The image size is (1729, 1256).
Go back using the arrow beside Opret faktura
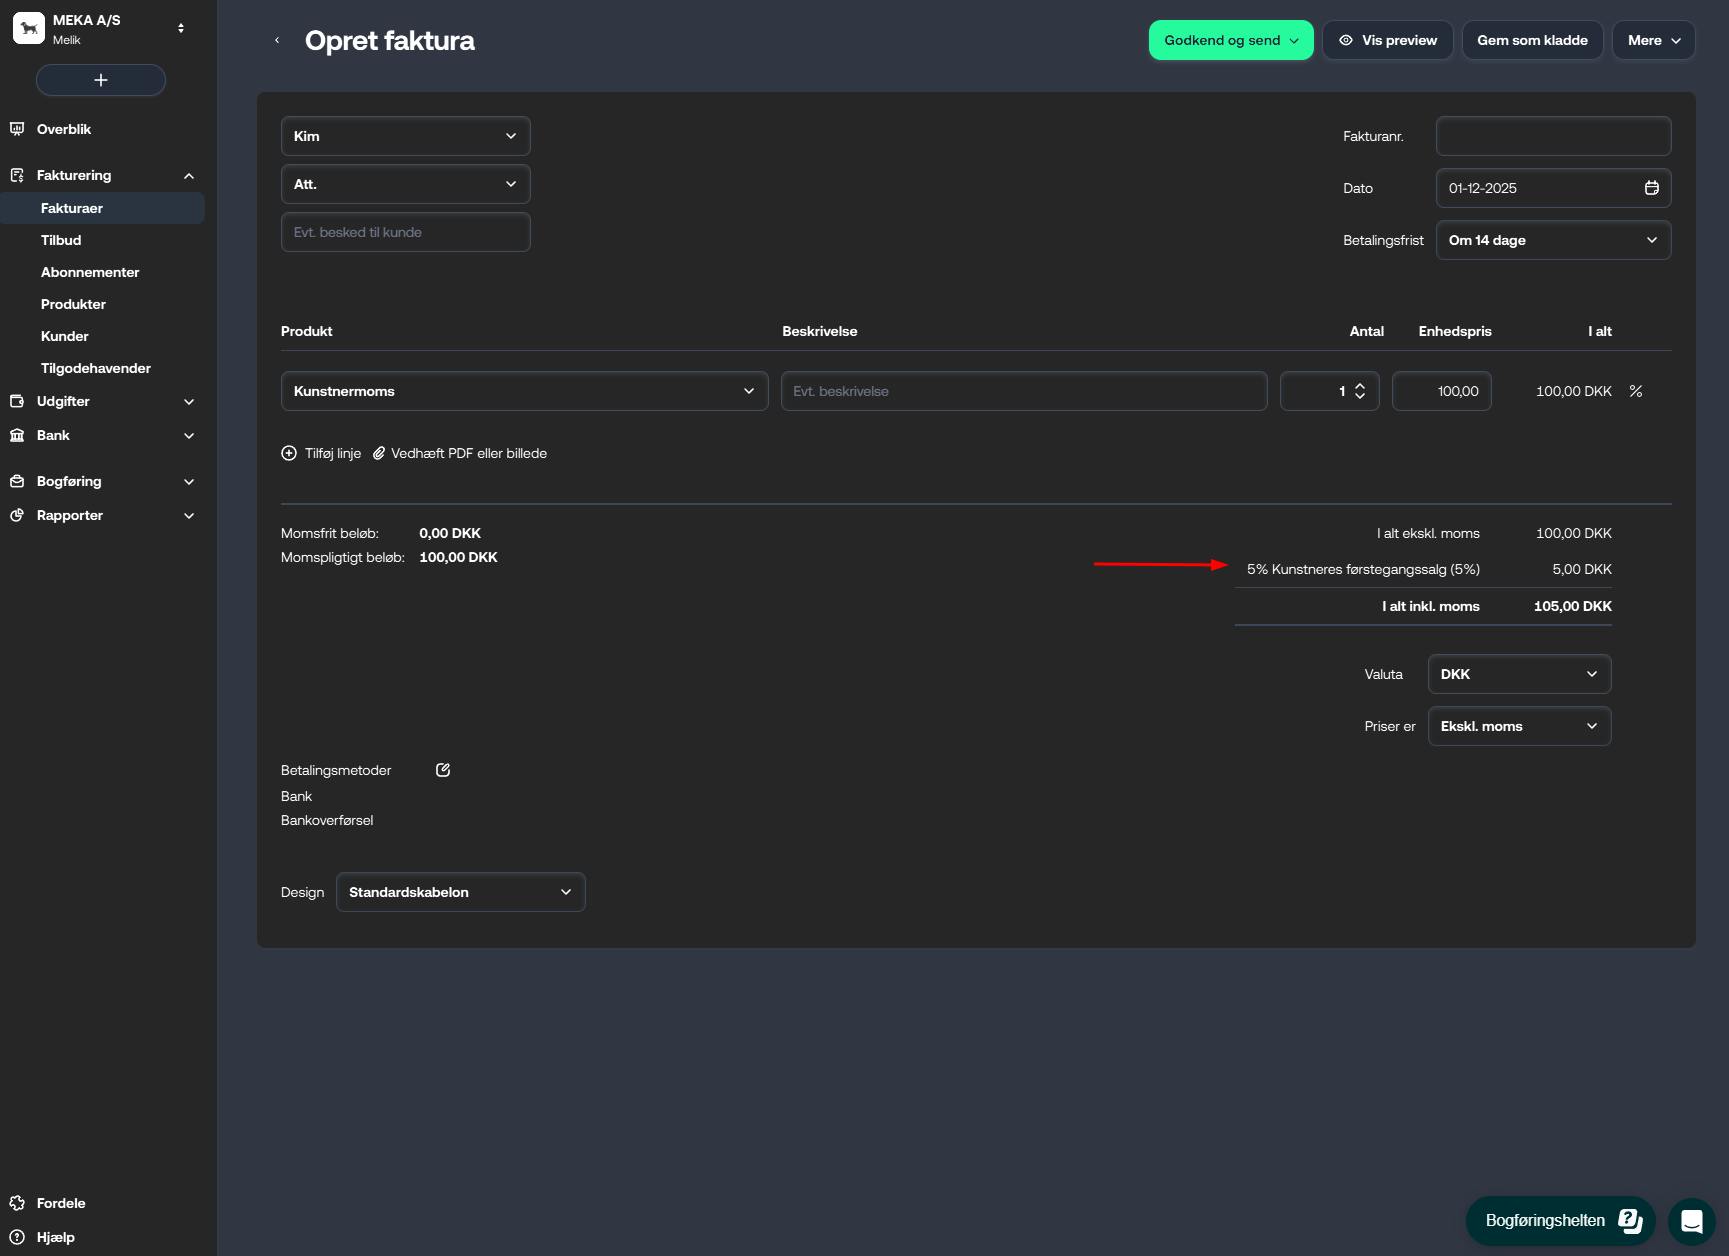pyautogui.click(x=277, y=40)
